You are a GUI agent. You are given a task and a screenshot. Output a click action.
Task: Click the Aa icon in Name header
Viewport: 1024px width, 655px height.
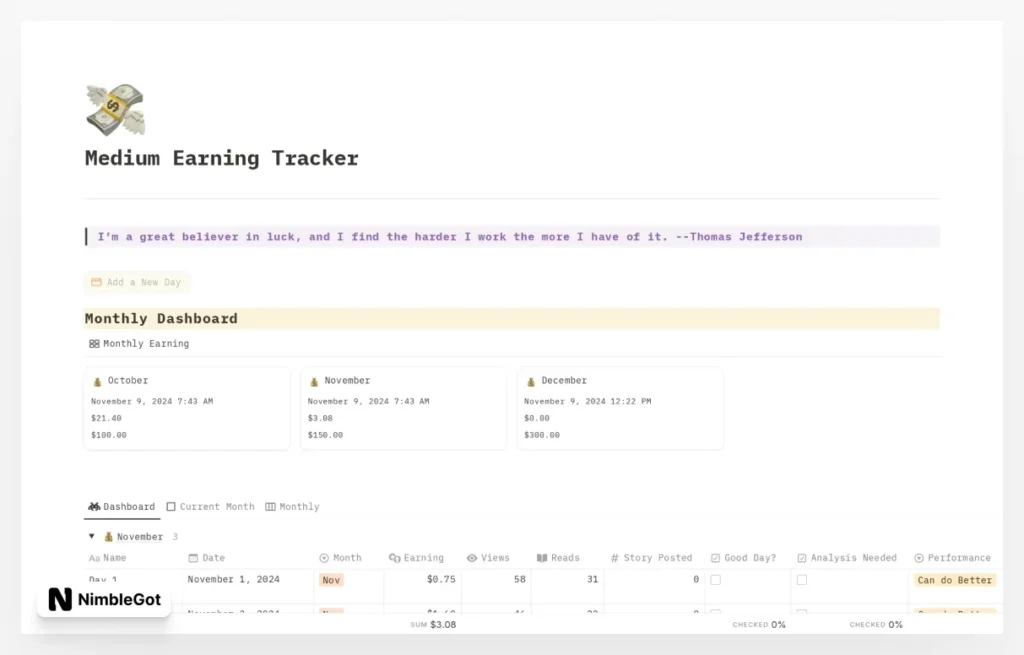pyautogui.click(x=94, y=558)
